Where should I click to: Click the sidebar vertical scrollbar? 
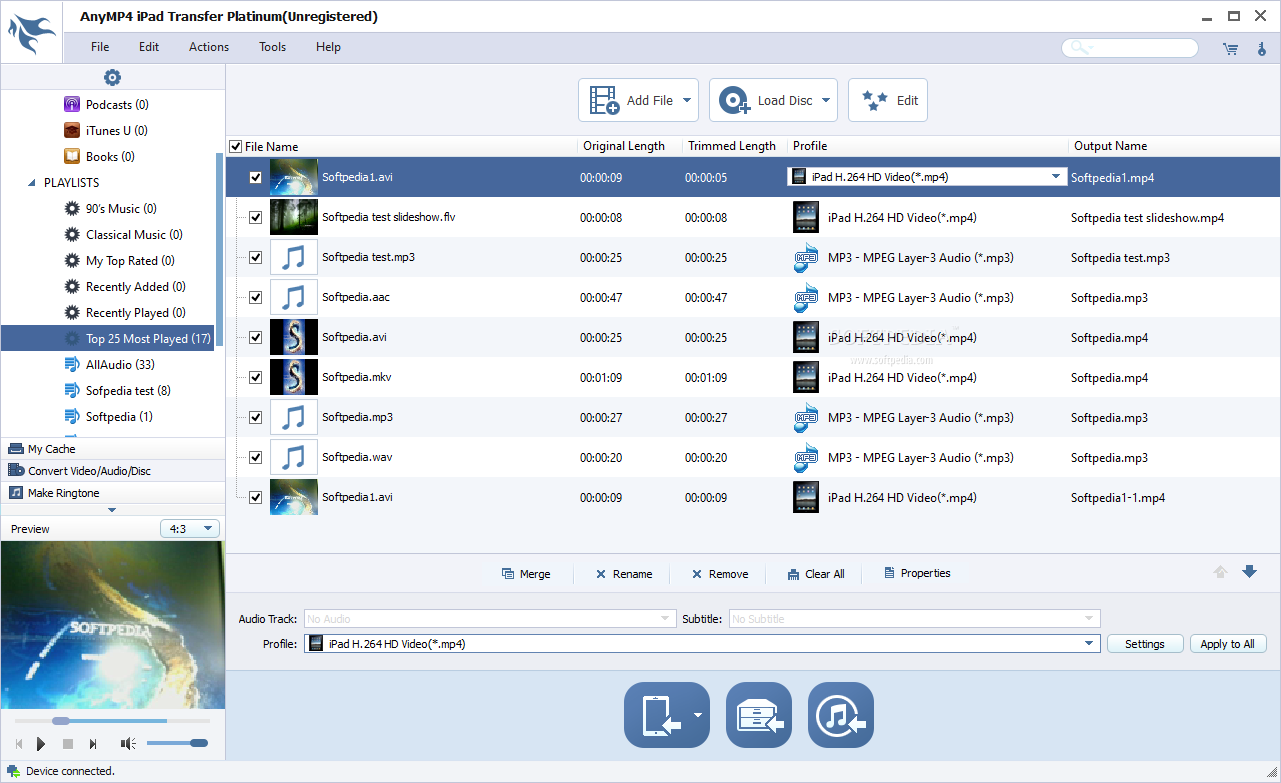tap(219, 250)
